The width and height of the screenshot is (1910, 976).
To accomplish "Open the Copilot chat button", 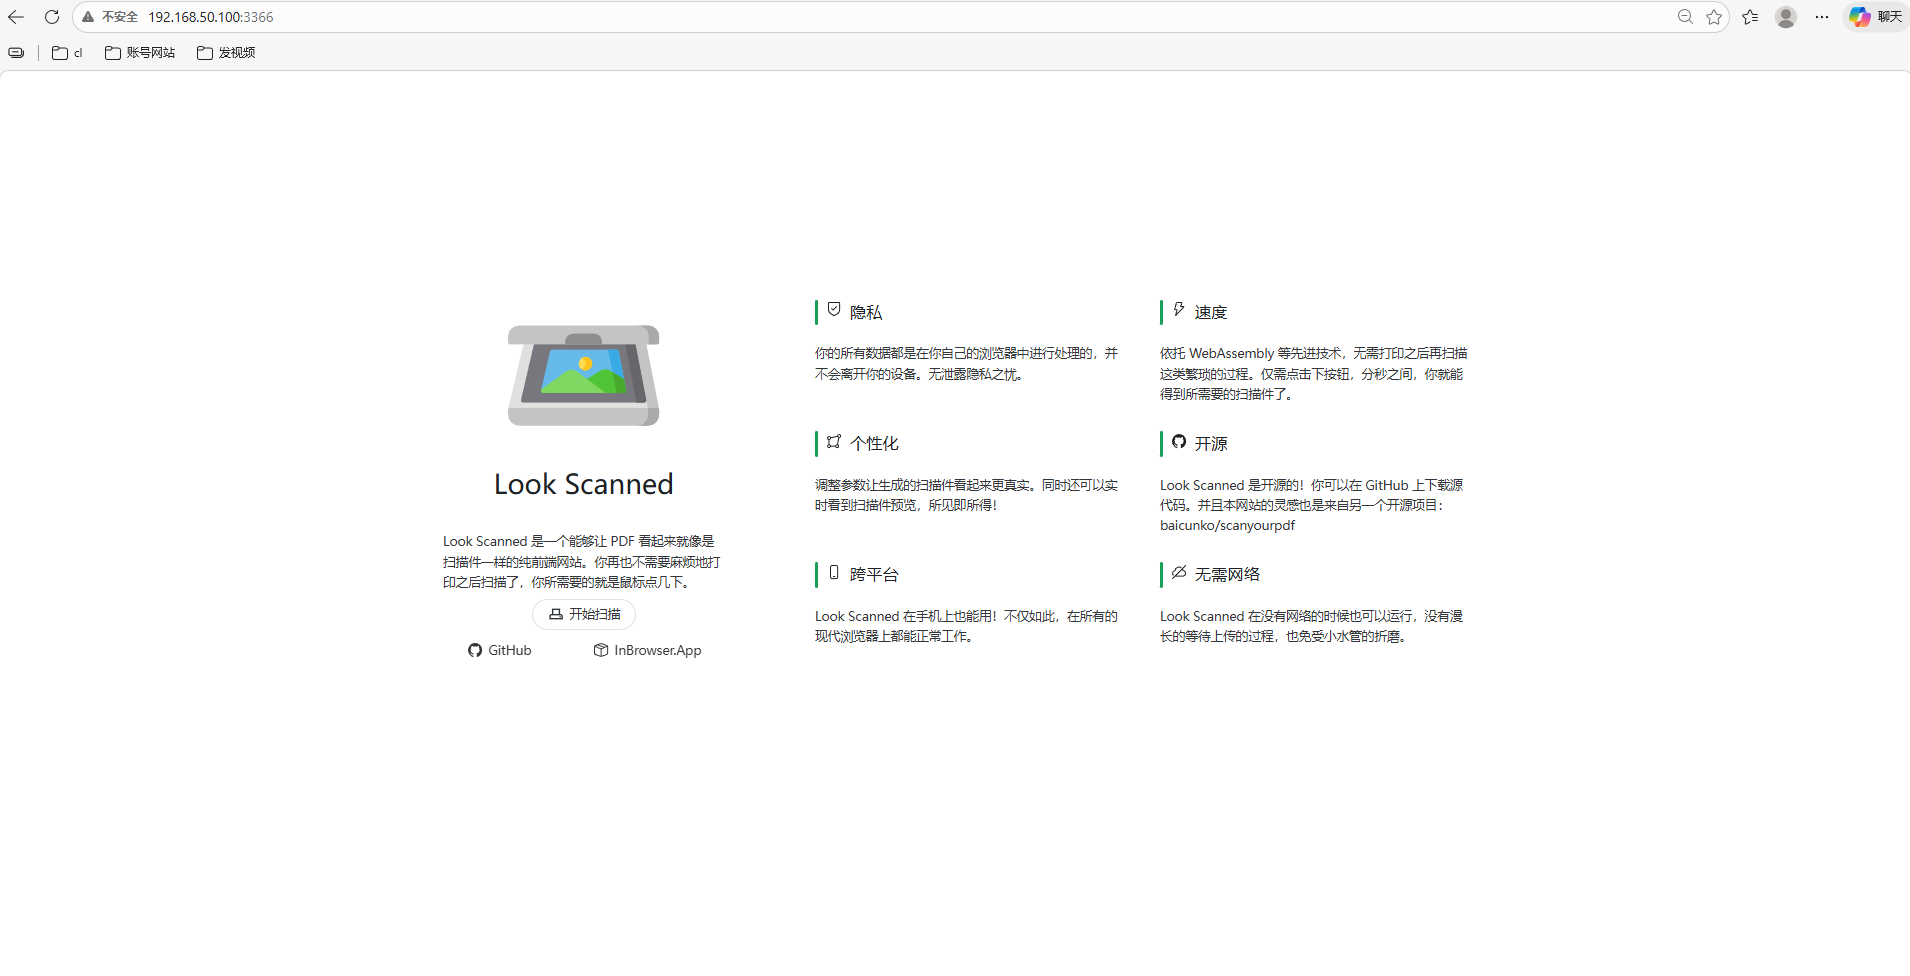I will click(1875, 17).
